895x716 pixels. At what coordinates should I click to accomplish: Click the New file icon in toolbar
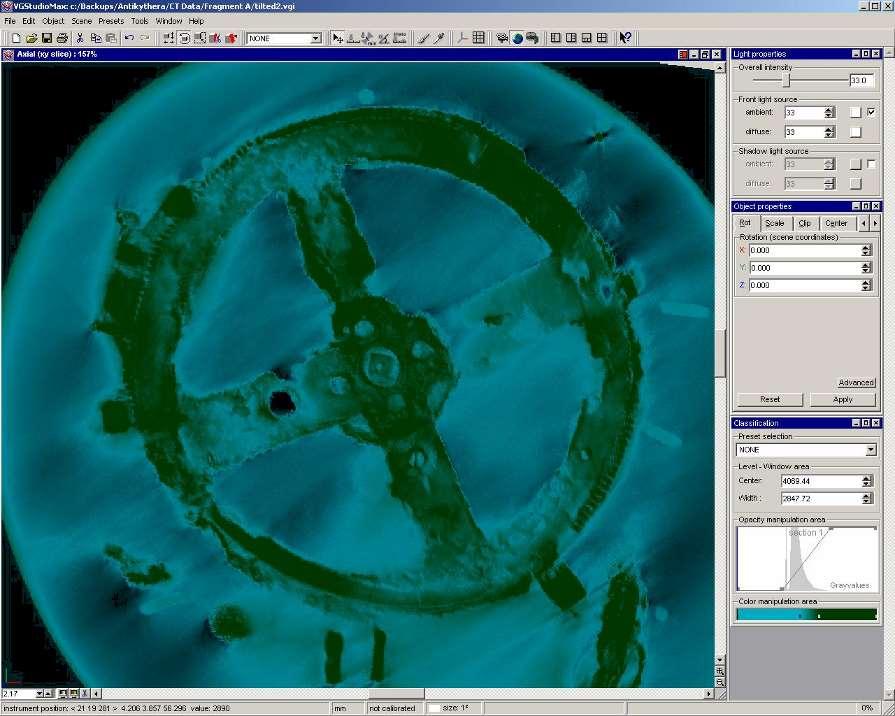tap(16, 38)
